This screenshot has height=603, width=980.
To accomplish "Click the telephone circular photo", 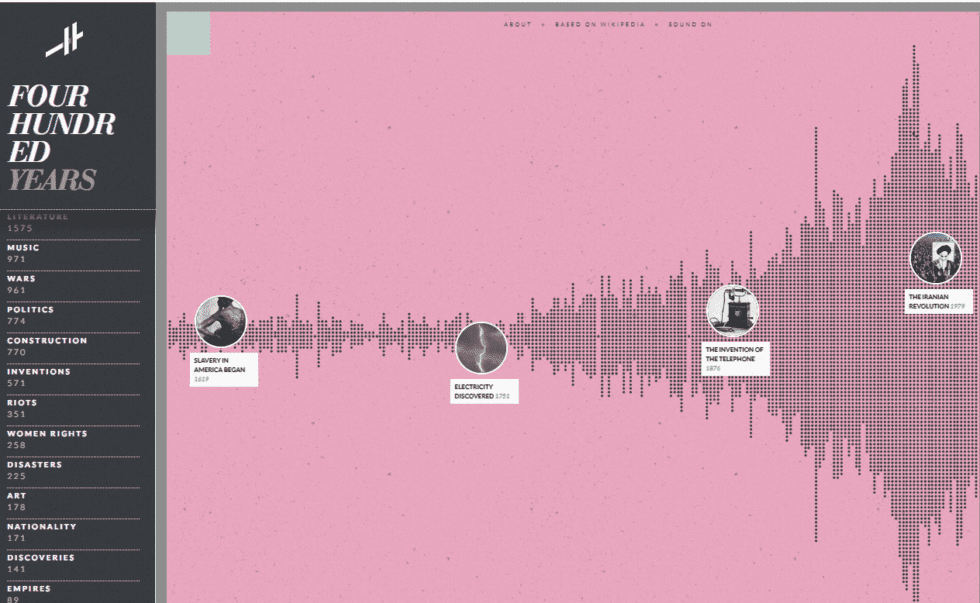I will pyautogui.click(x=732, y=311).
